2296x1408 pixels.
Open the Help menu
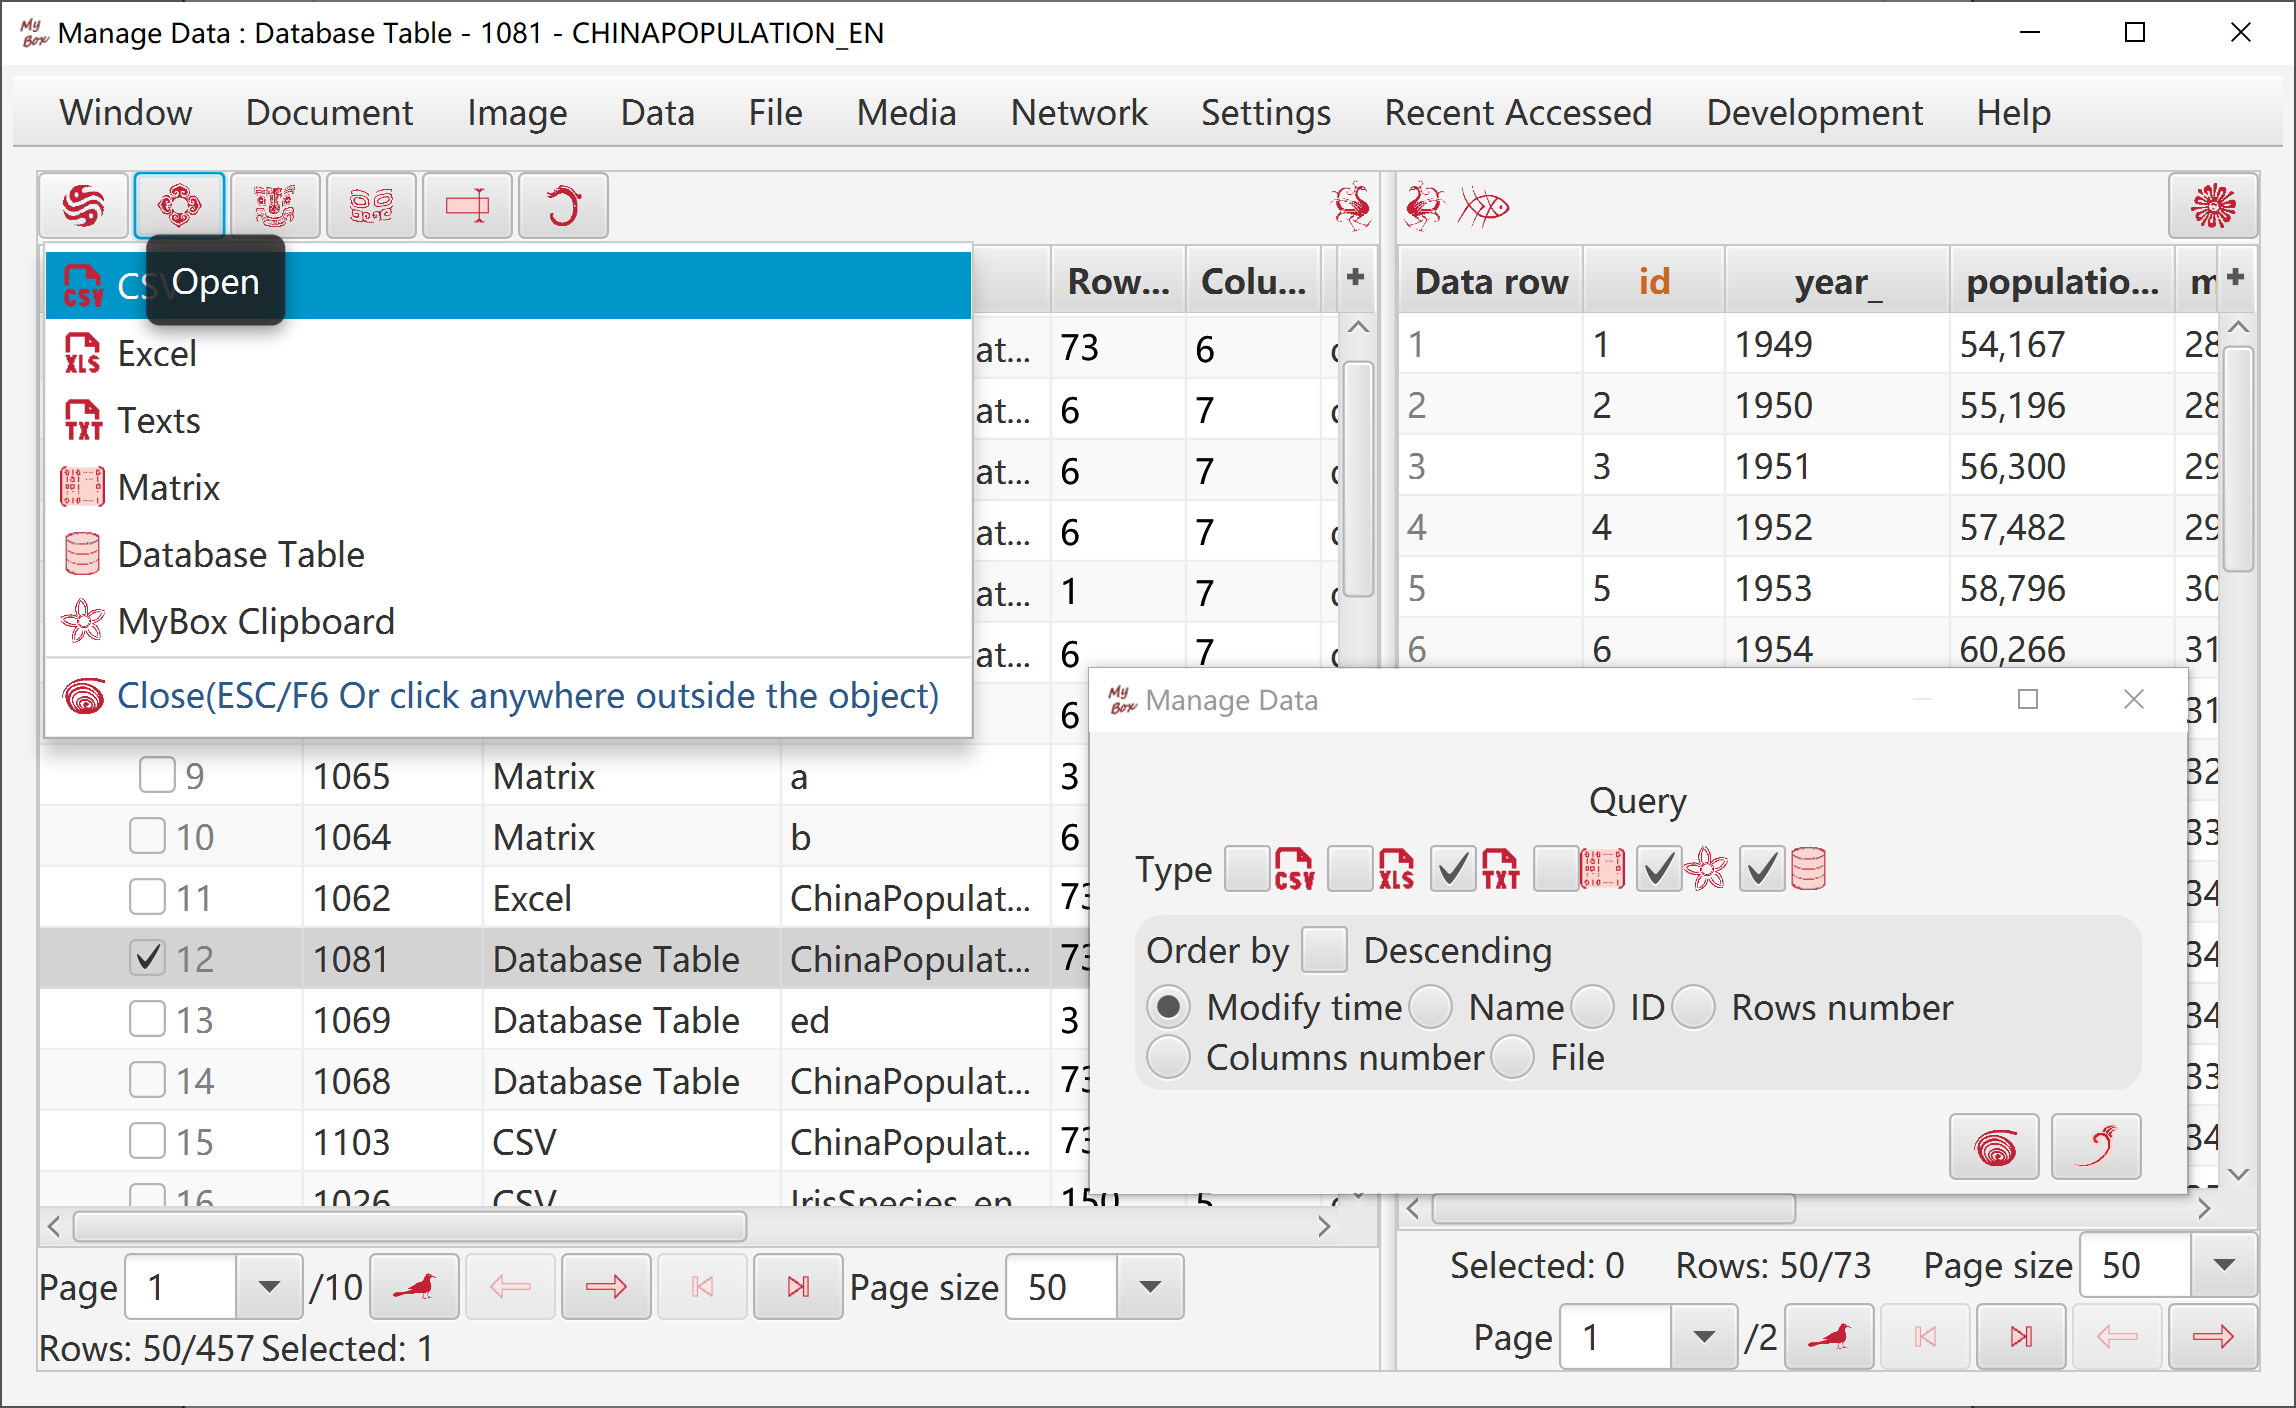point(2014,112)
